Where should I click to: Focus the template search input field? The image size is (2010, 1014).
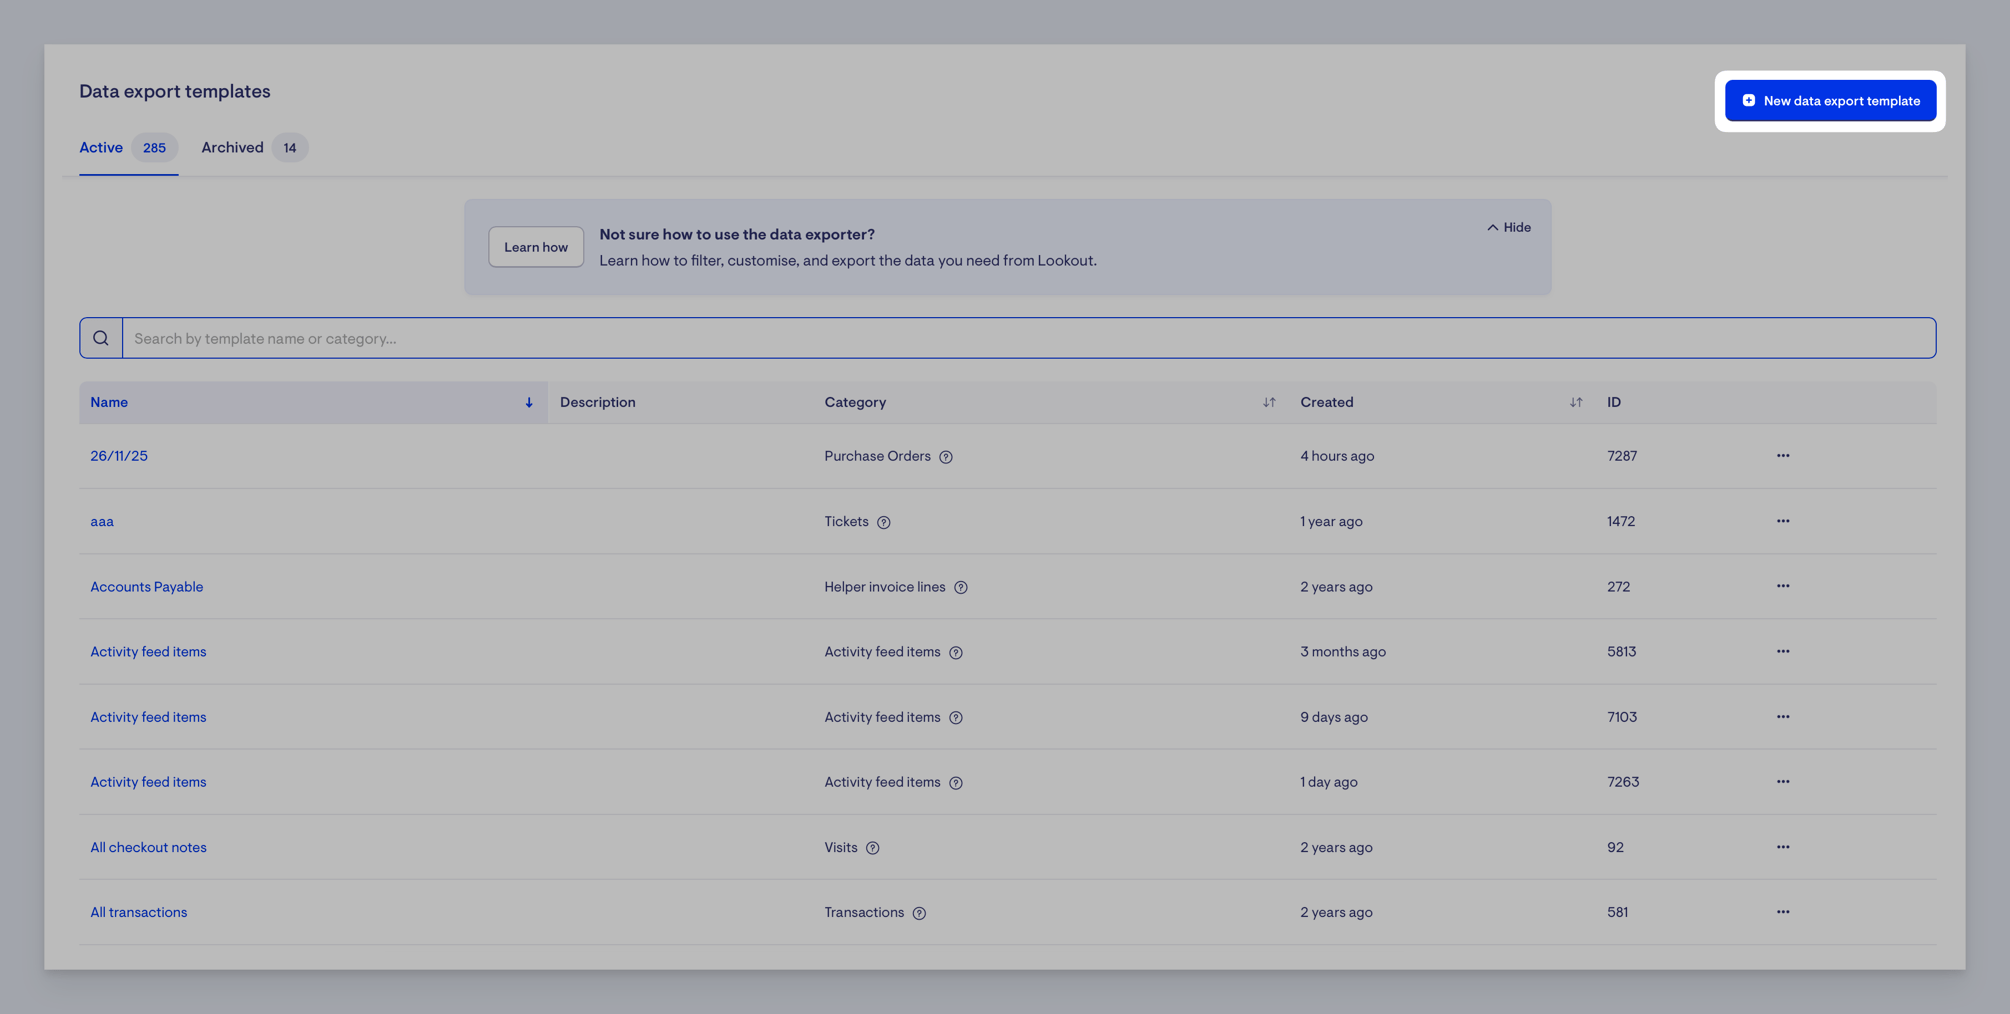[x=1029, y=338]
